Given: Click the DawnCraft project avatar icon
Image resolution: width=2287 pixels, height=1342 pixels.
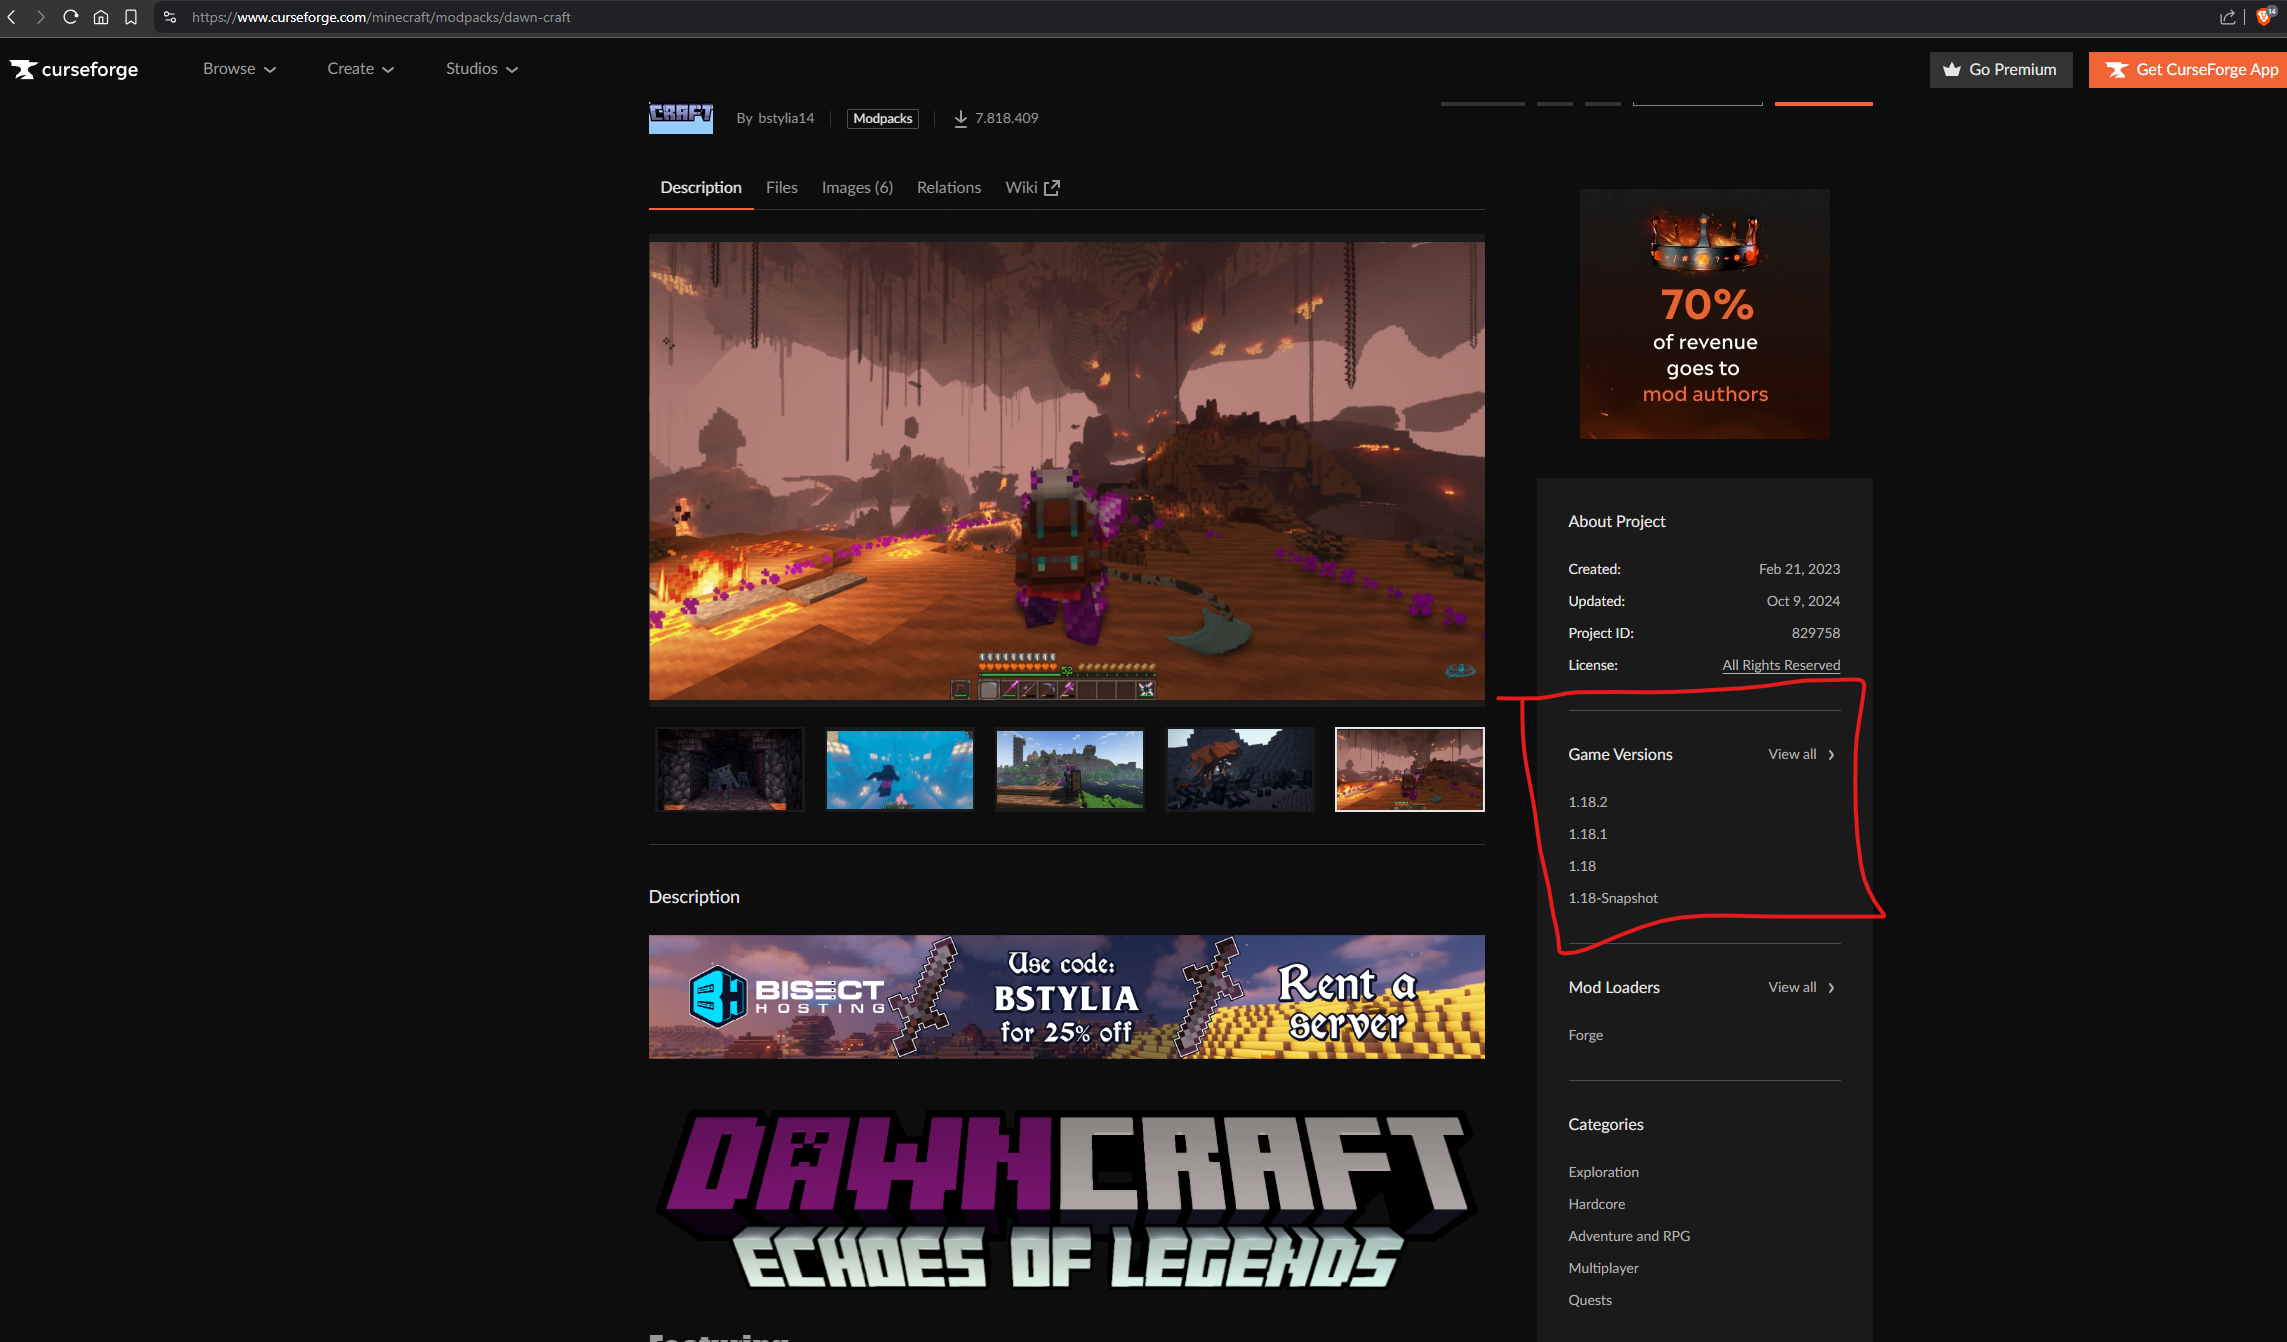Looking at the screenshot, I should tap(680, 117).
